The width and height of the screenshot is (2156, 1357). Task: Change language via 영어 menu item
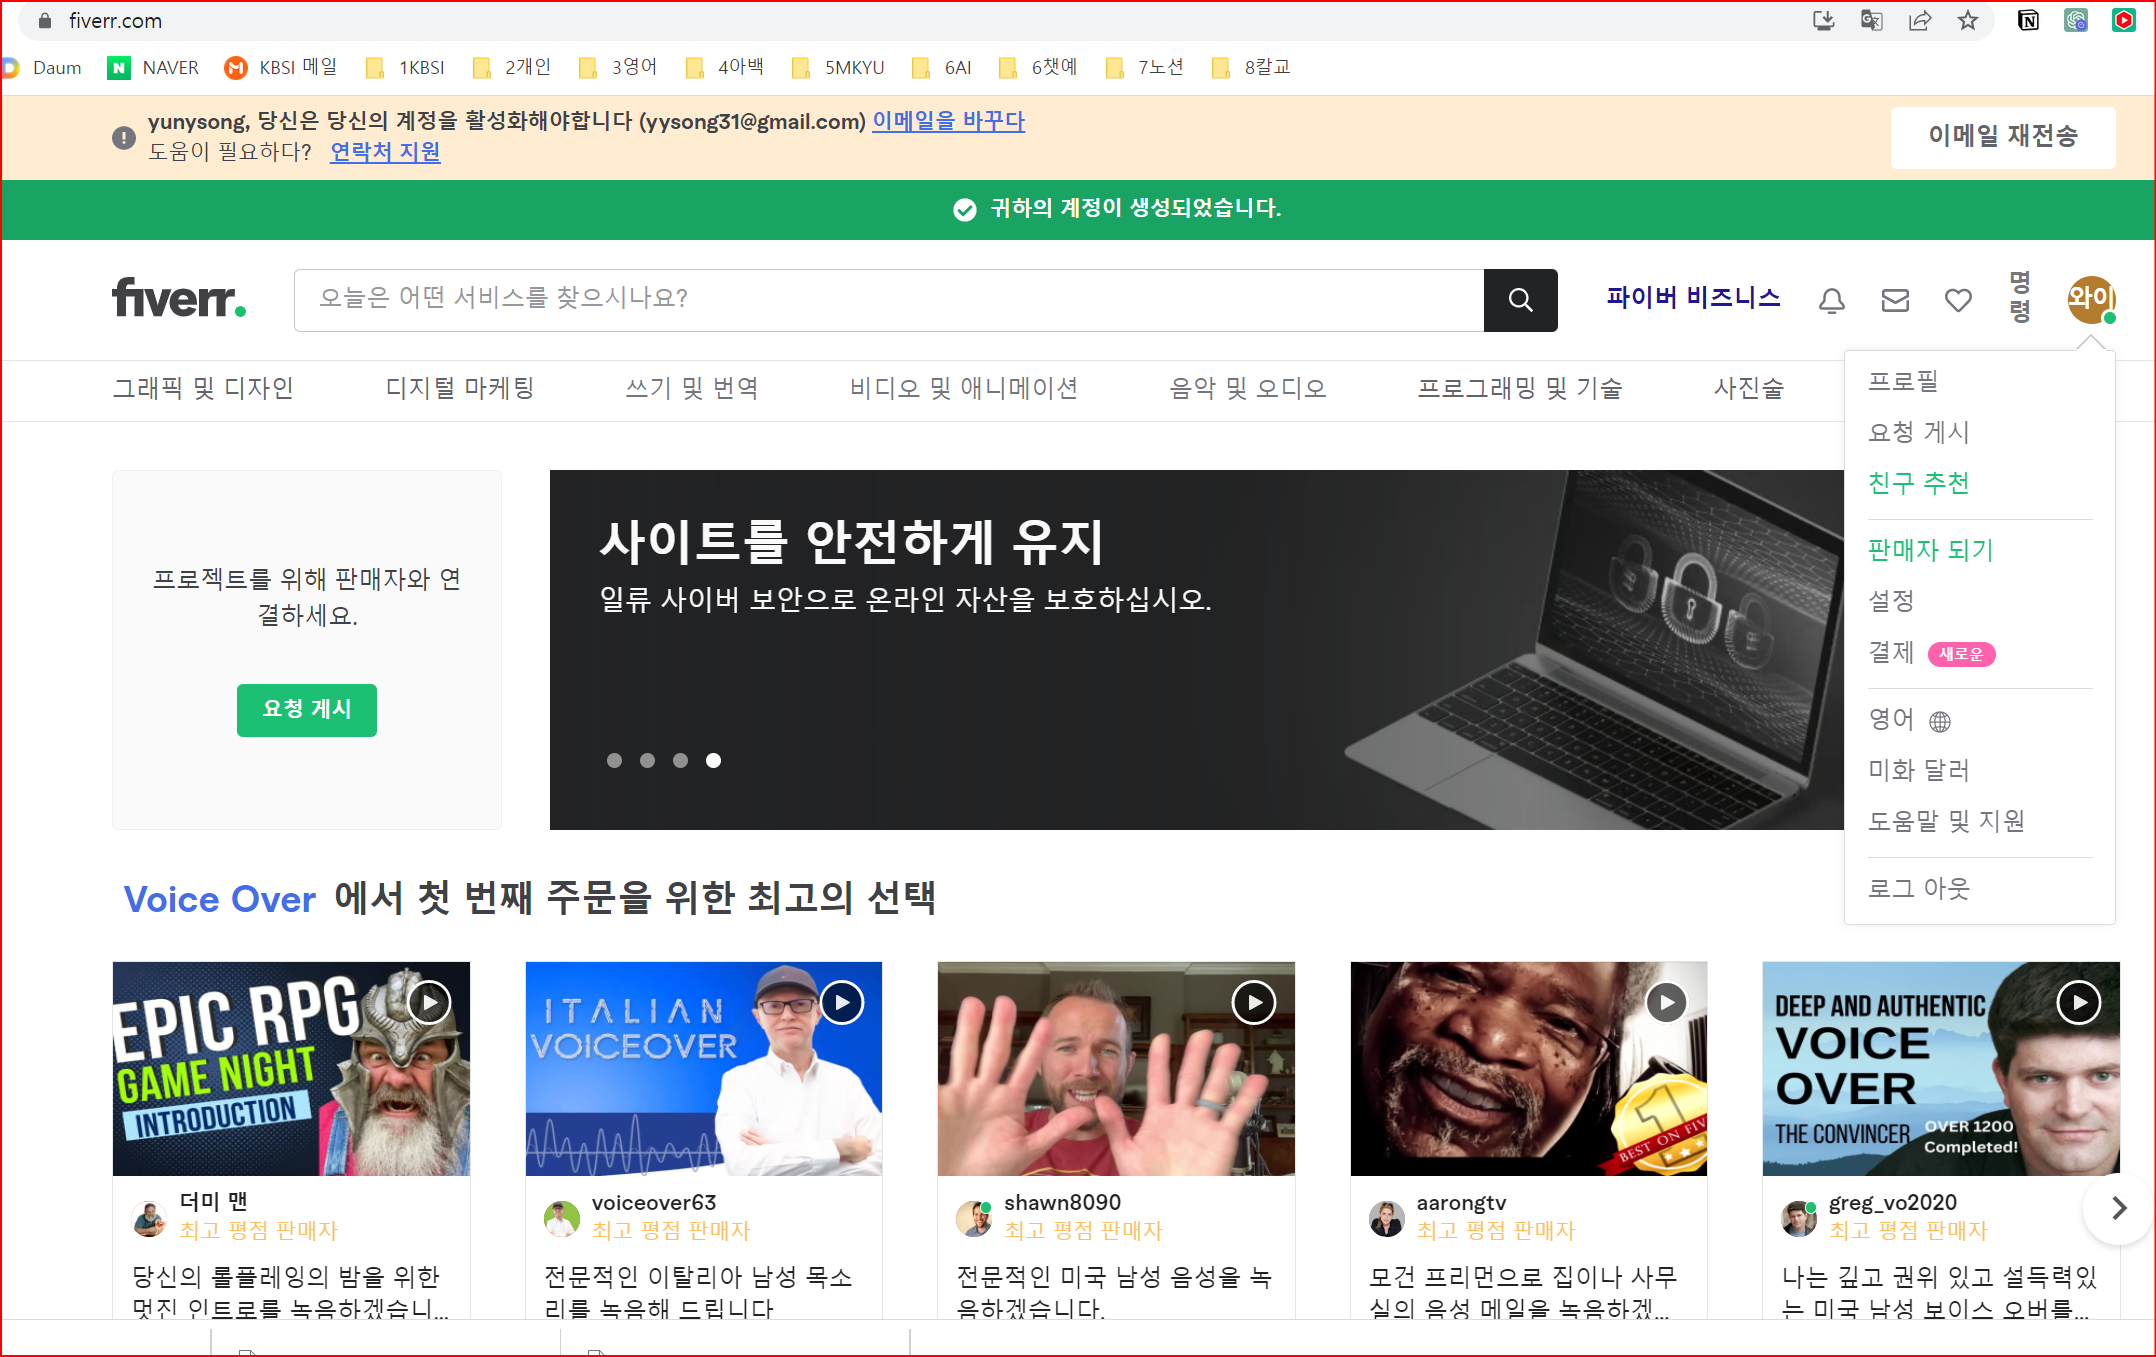pyautogui.click(x=1909, y=720)
